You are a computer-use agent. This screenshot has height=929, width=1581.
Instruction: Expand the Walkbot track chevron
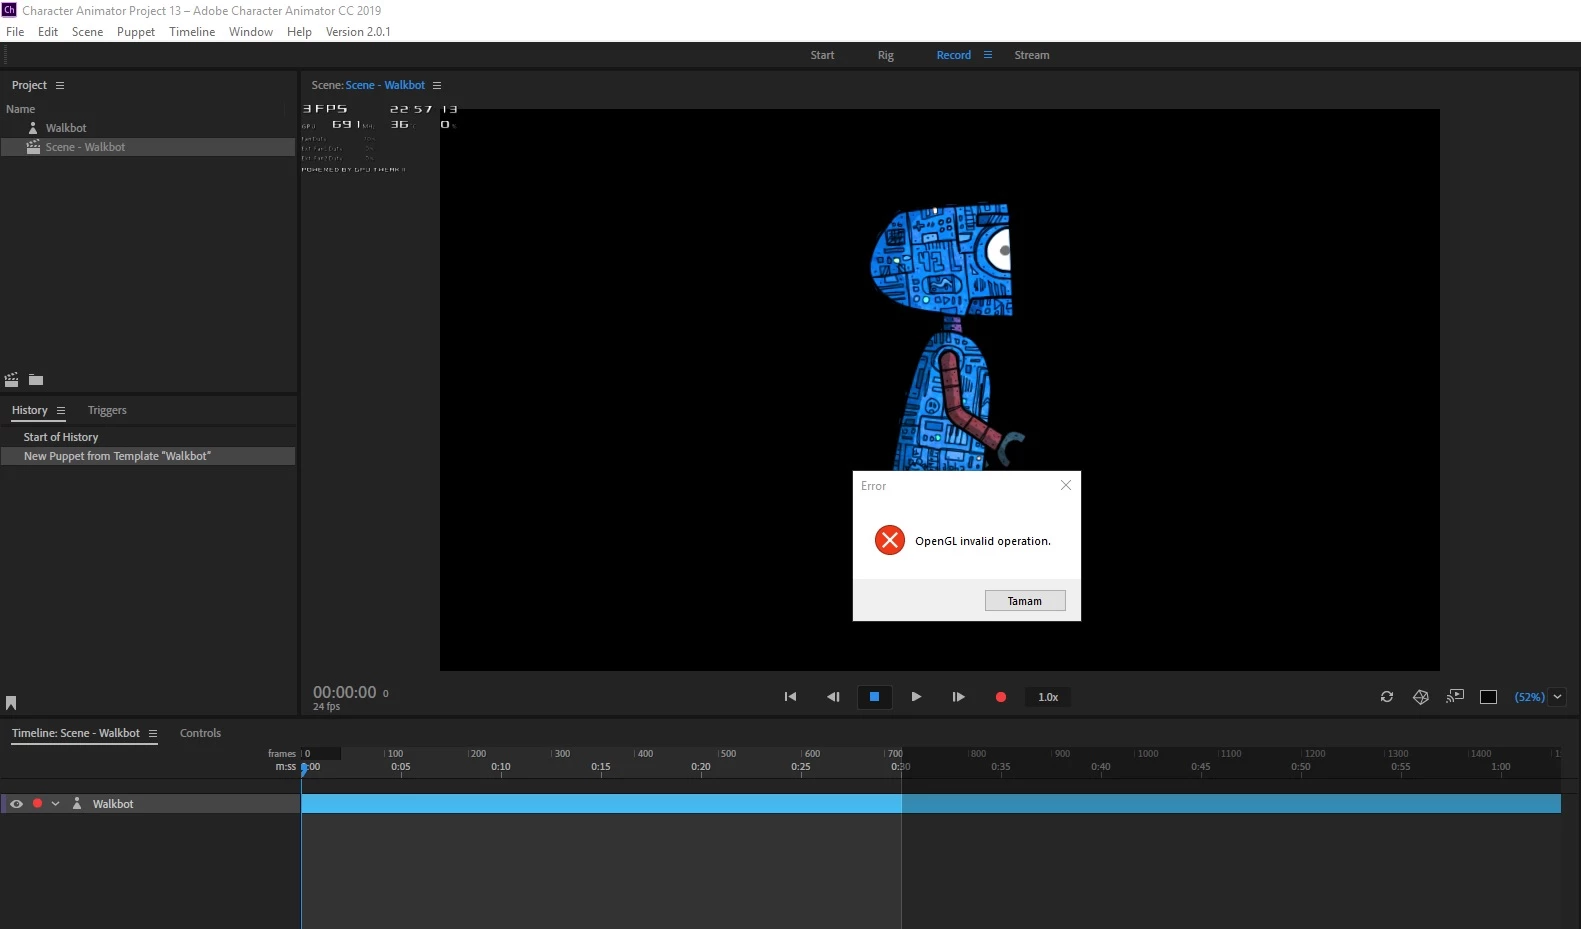[55, 804]
